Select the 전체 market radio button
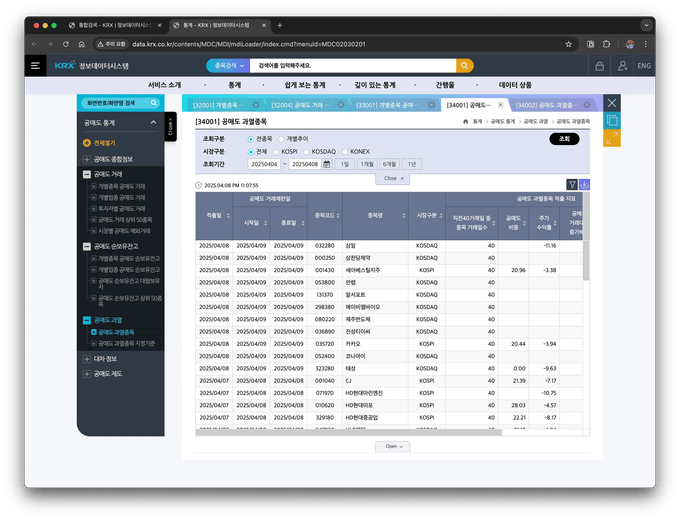 (251, 152)
